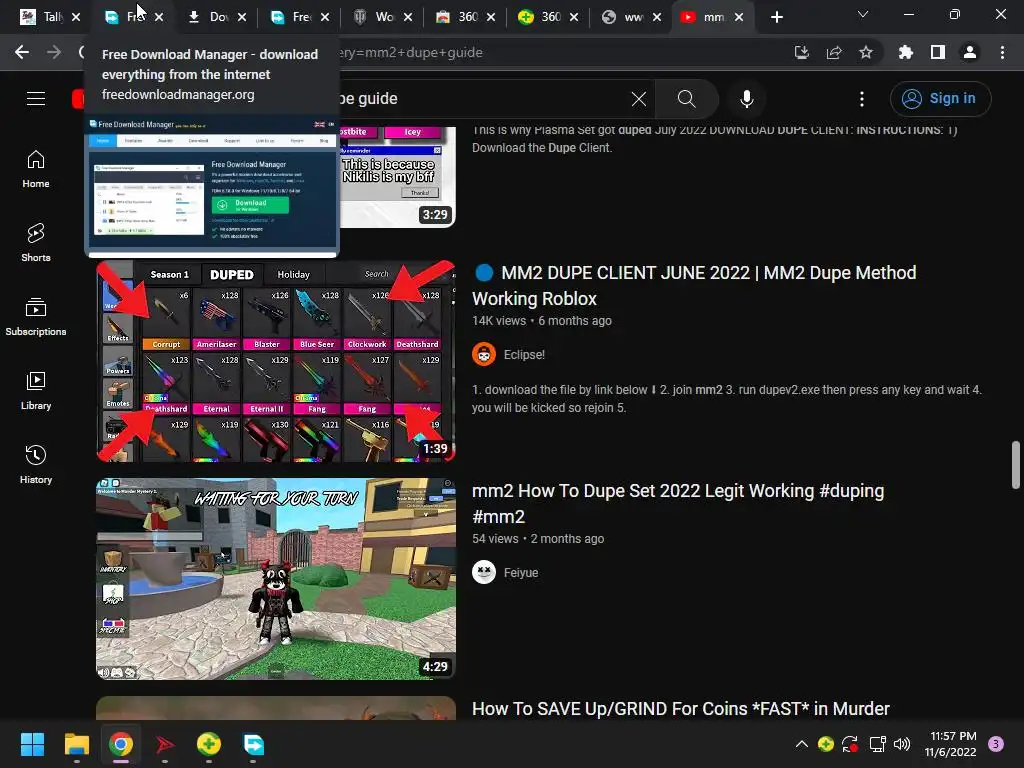Screen dimensions: 1024x768
Task: Bookmark this page with the star
Action: [866, 52]
